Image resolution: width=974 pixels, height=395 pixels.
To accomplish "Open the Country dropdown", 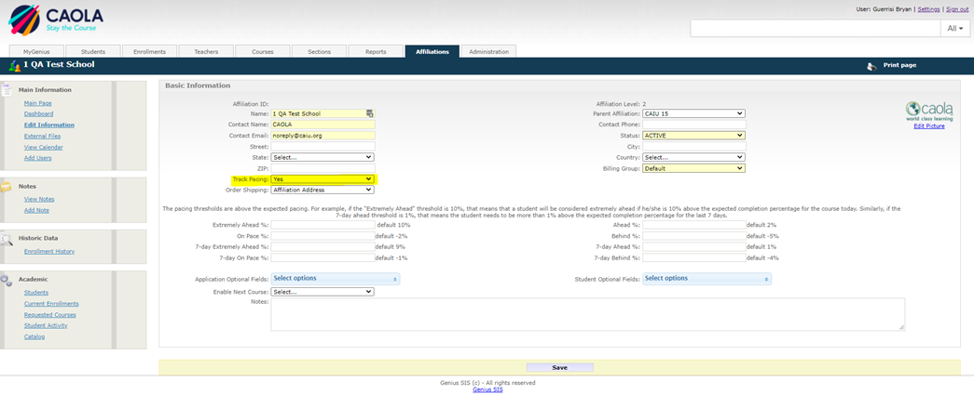I will click(694, 157).
